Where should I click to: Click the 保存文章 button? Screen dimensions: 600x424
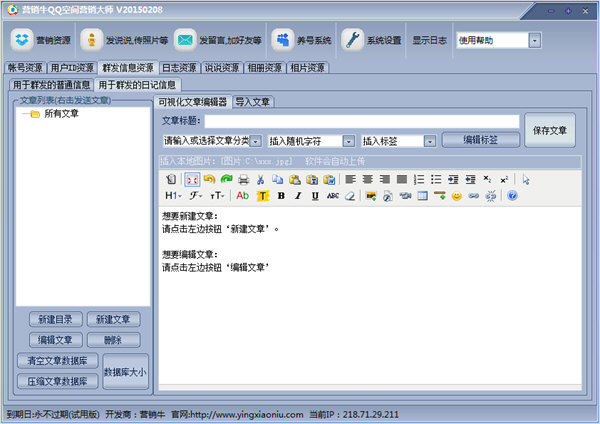[x=549, y=130]
